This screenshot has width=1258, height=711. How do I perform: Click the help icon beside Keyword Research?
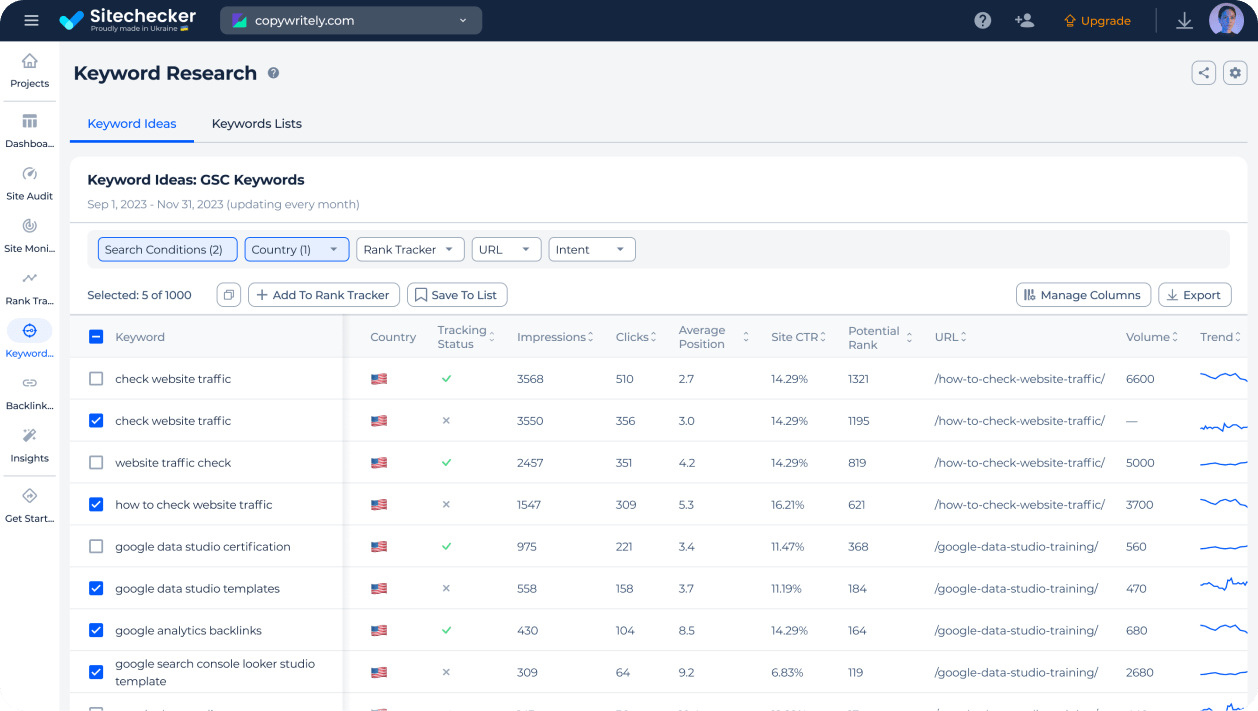pos(273,73)
